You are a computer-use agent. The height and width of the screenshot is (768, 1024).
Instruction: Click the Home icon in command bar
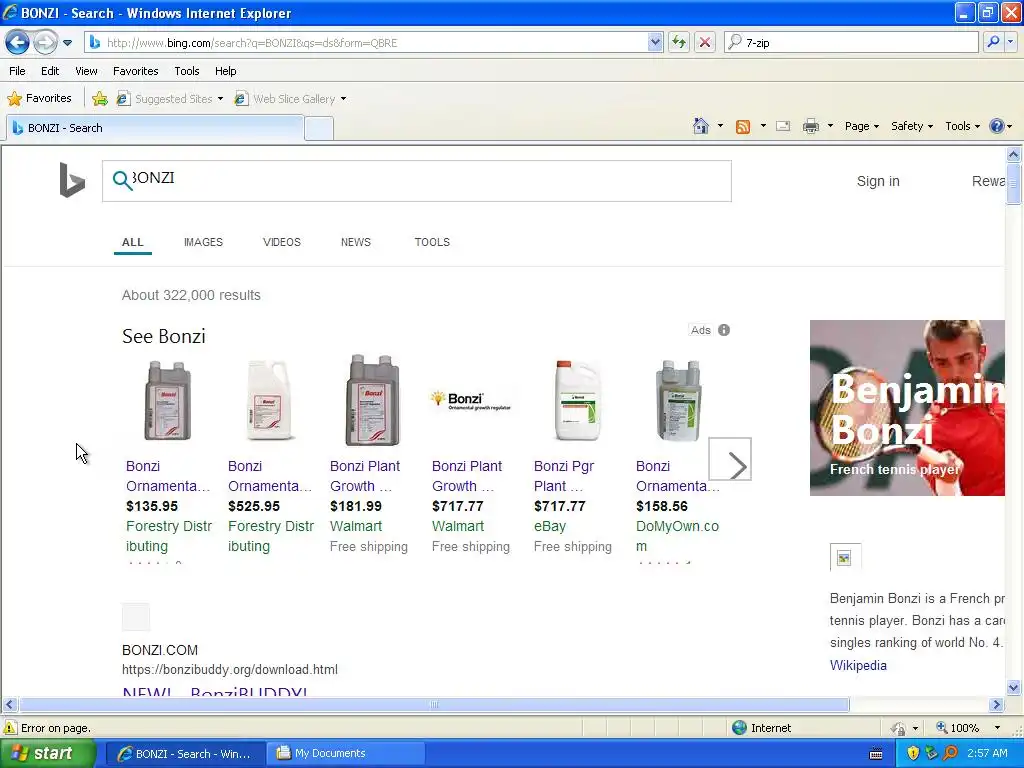(x=701, y=126)
